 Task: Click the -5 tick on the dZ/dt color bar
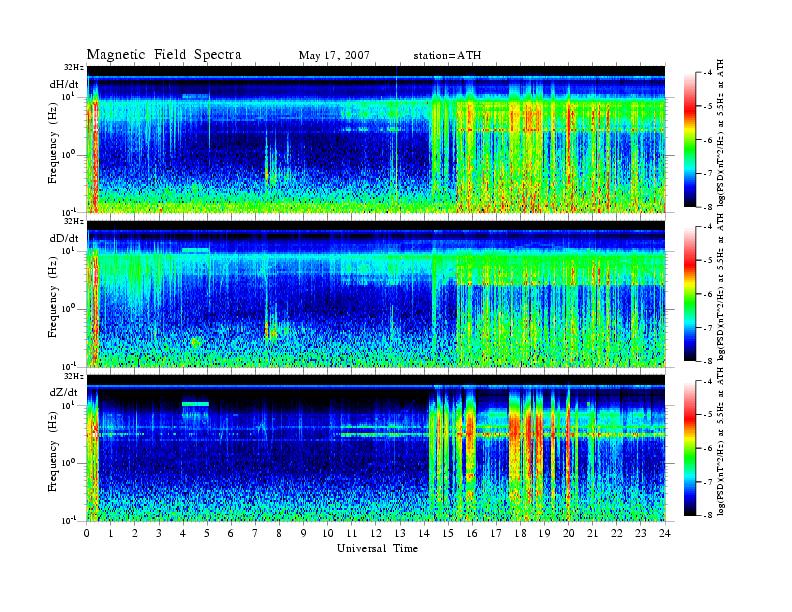coord(708,414)
